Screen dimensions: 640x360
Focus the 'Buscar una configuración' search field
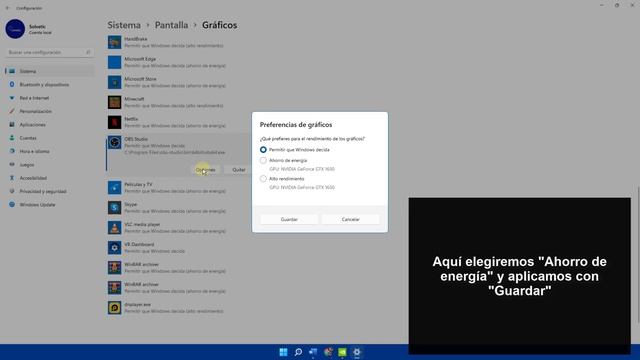(x=49, y=52)
